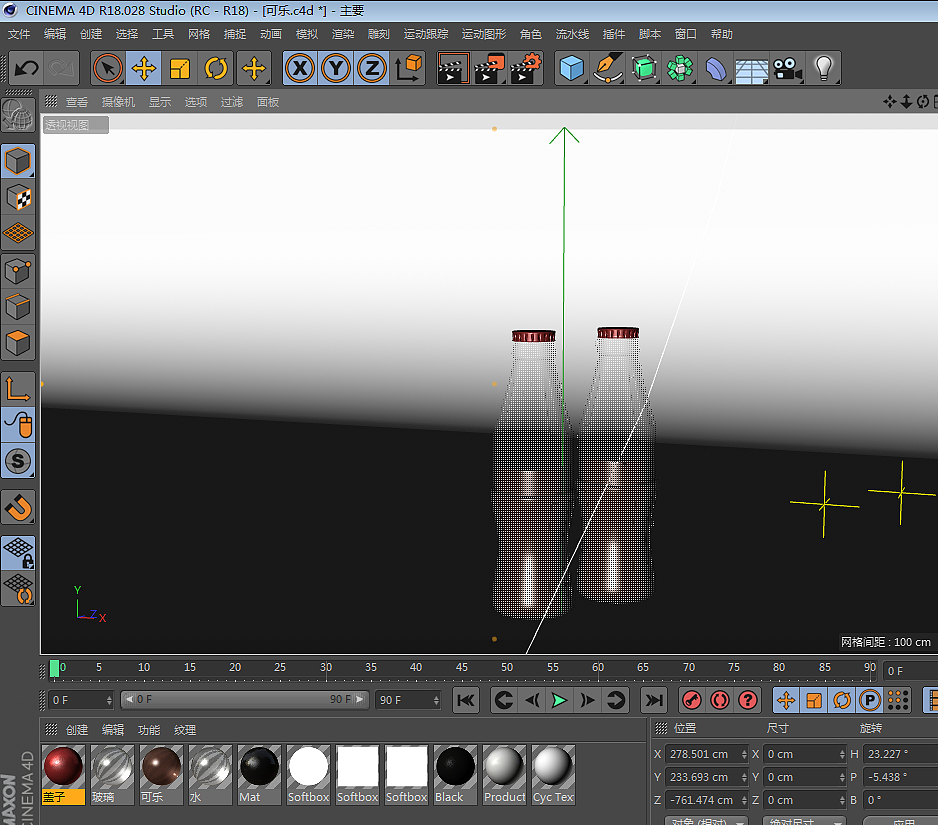Click locked workplane grid icon
Image resolution: width=938 pixels, height=825 pixels.
[18, 553]
